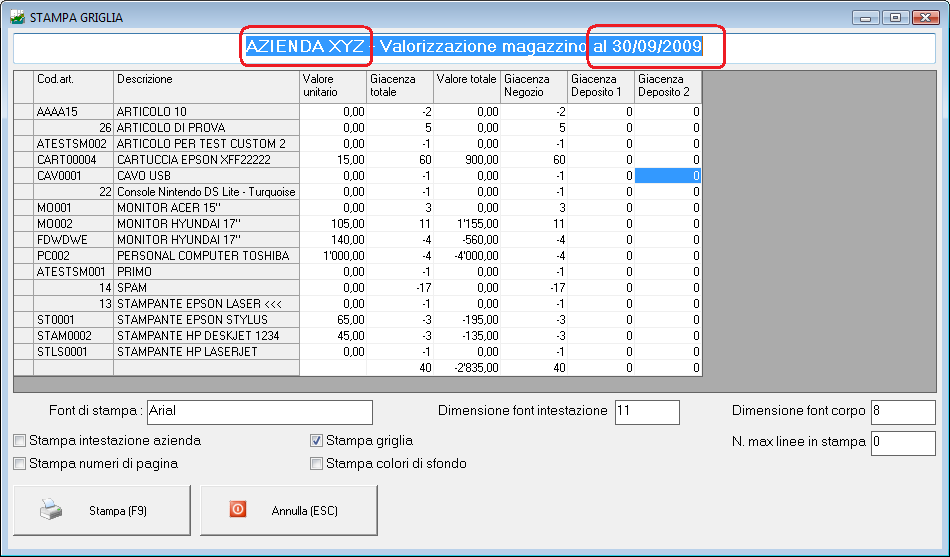The height and width of the screenshot is (557, 950).
Task: Click the STAMPA GRIGLIA window title icon
Action: 18,17
